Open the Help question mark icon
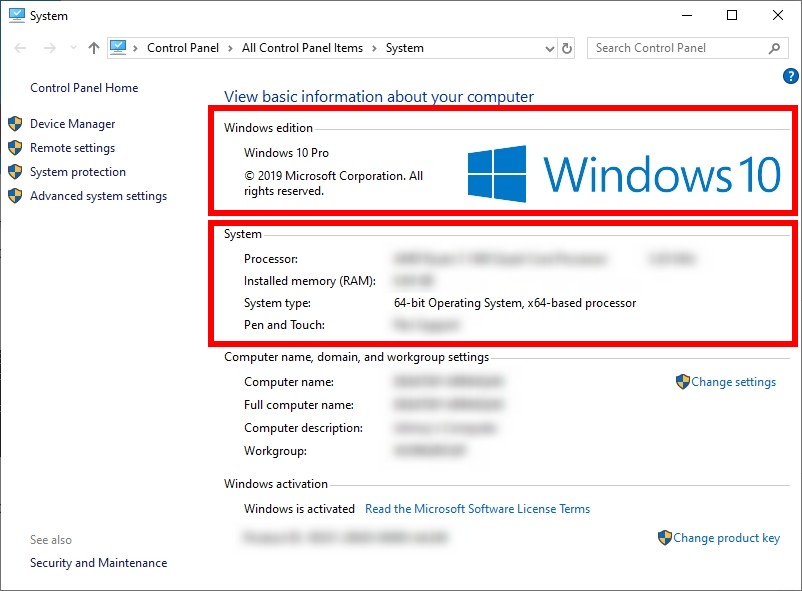This screenshot has width=802, height=591. point(790,76)
